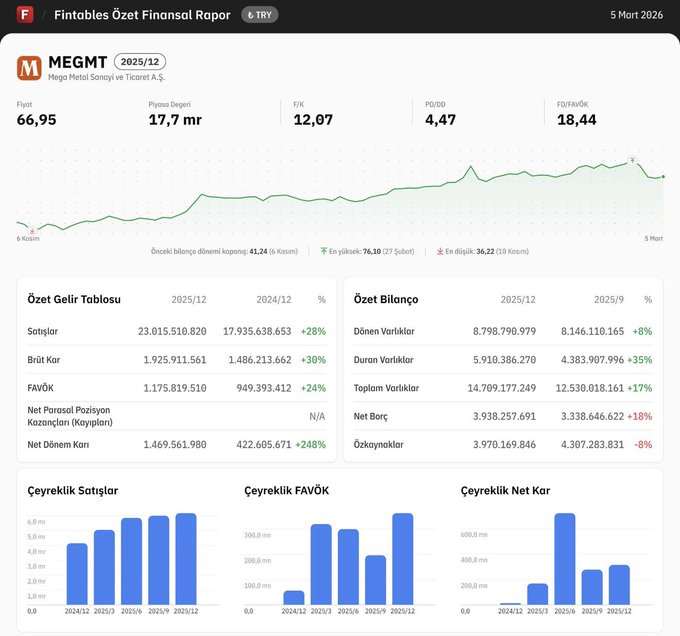This screenshot has width=680, height=636.
Task: Click the 6 Kasım chart start label
Action: (x=28, y=238)
